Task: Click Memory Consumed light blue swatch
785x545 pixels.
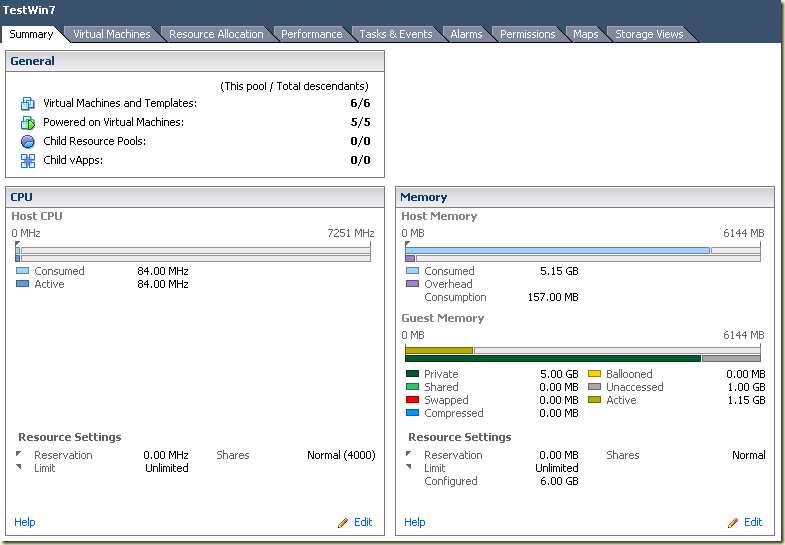Action: (413, 271)
